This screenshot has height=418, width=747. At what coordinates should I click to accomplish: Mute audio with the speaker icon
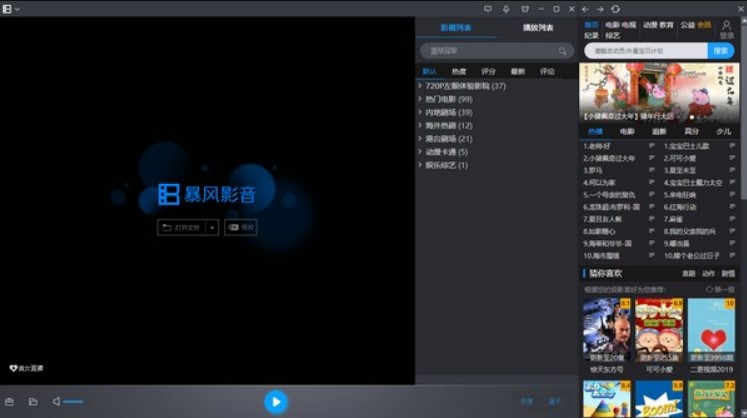click(x=56, y=401)
